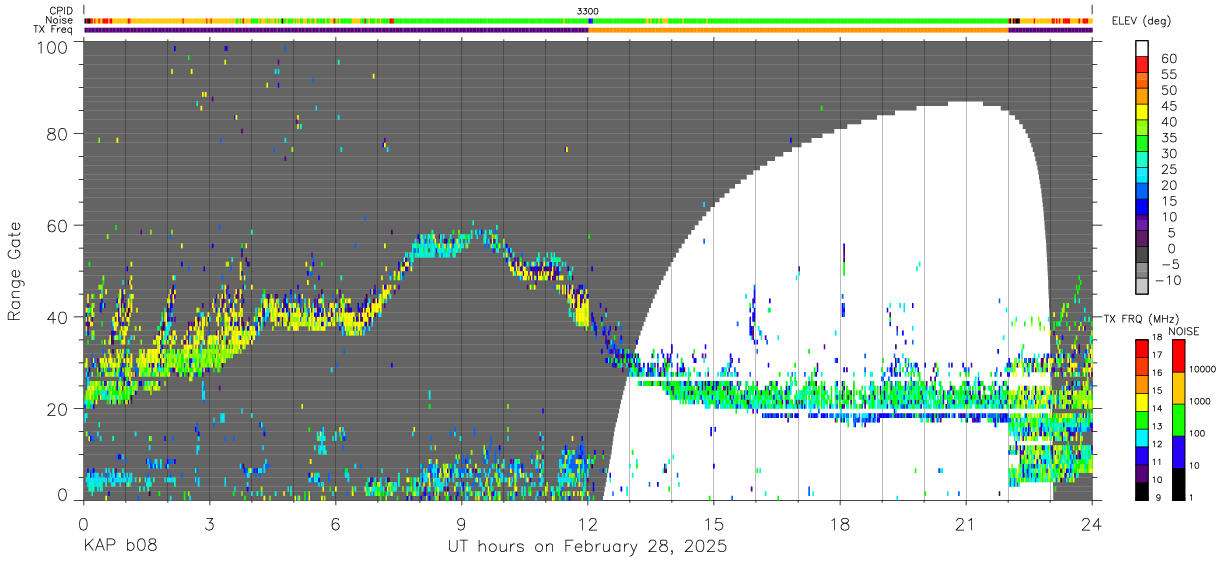Click the red segment of the TX FRQ colorbar
The image size is (1228, 567).
(1142, 347)
